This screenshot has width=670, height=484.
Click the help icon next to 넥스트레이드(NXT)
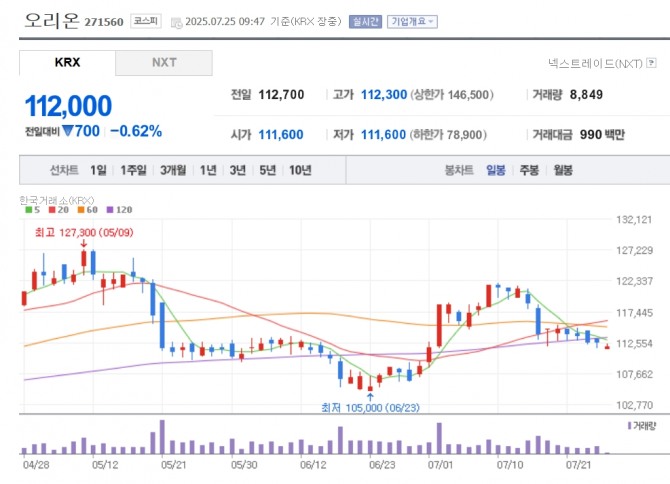(649, 63)
